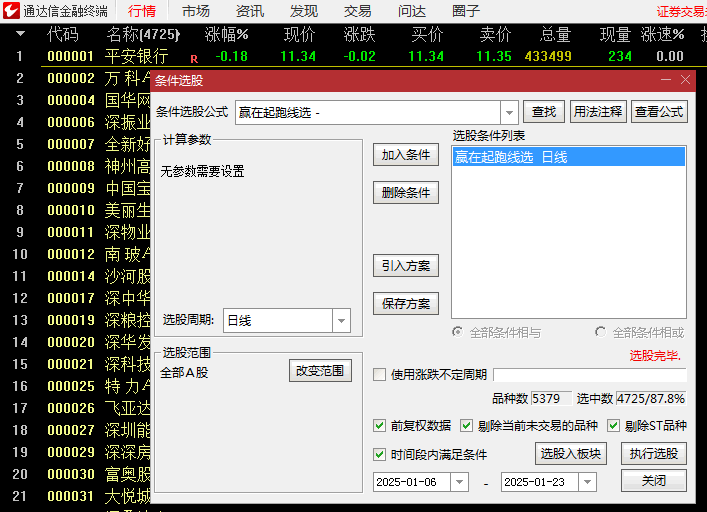The width and height of the screenshot is (707, 512).
Task: Click the 选股入板块 button
Action: (571, 454)
